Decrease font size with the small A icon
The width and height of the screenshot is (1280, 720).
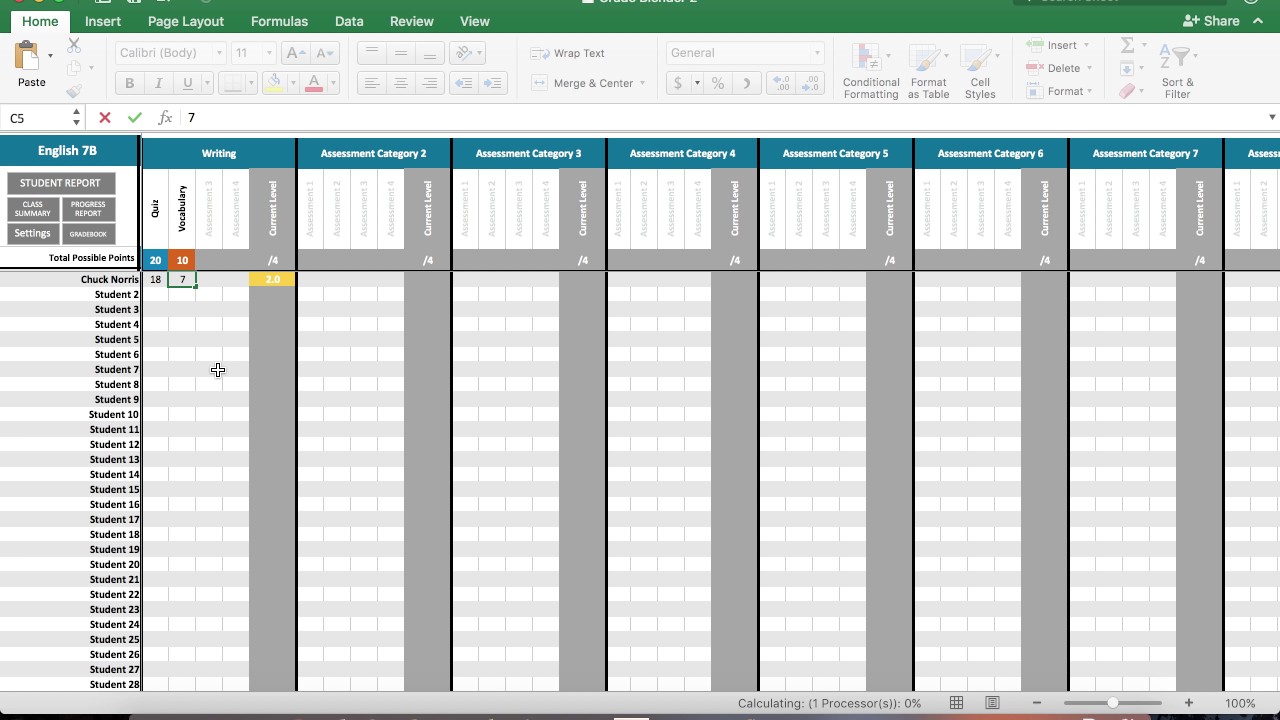324,53
